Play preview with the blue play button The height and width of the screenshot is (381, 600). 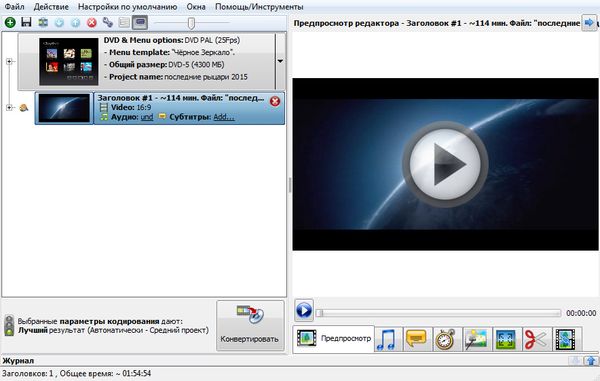coord(304,310)
